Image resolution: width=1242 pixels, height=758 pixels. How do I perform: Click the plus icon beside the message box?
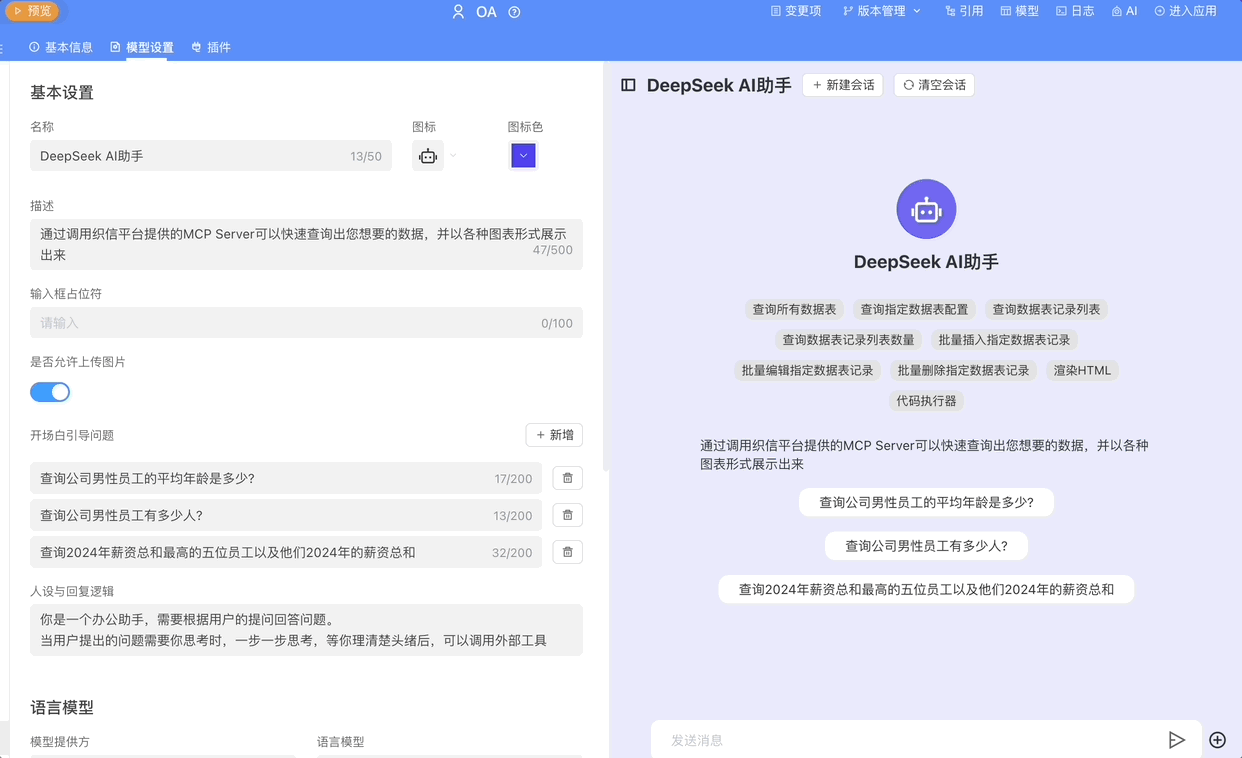1217,739
